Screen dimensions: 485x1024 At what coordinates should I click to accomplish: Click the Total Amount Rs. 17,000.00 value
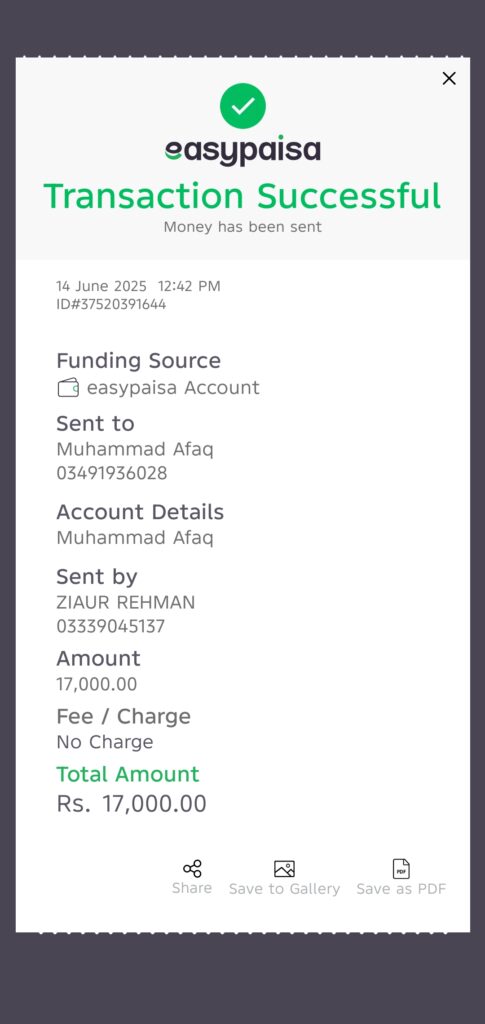coord(131,804)
